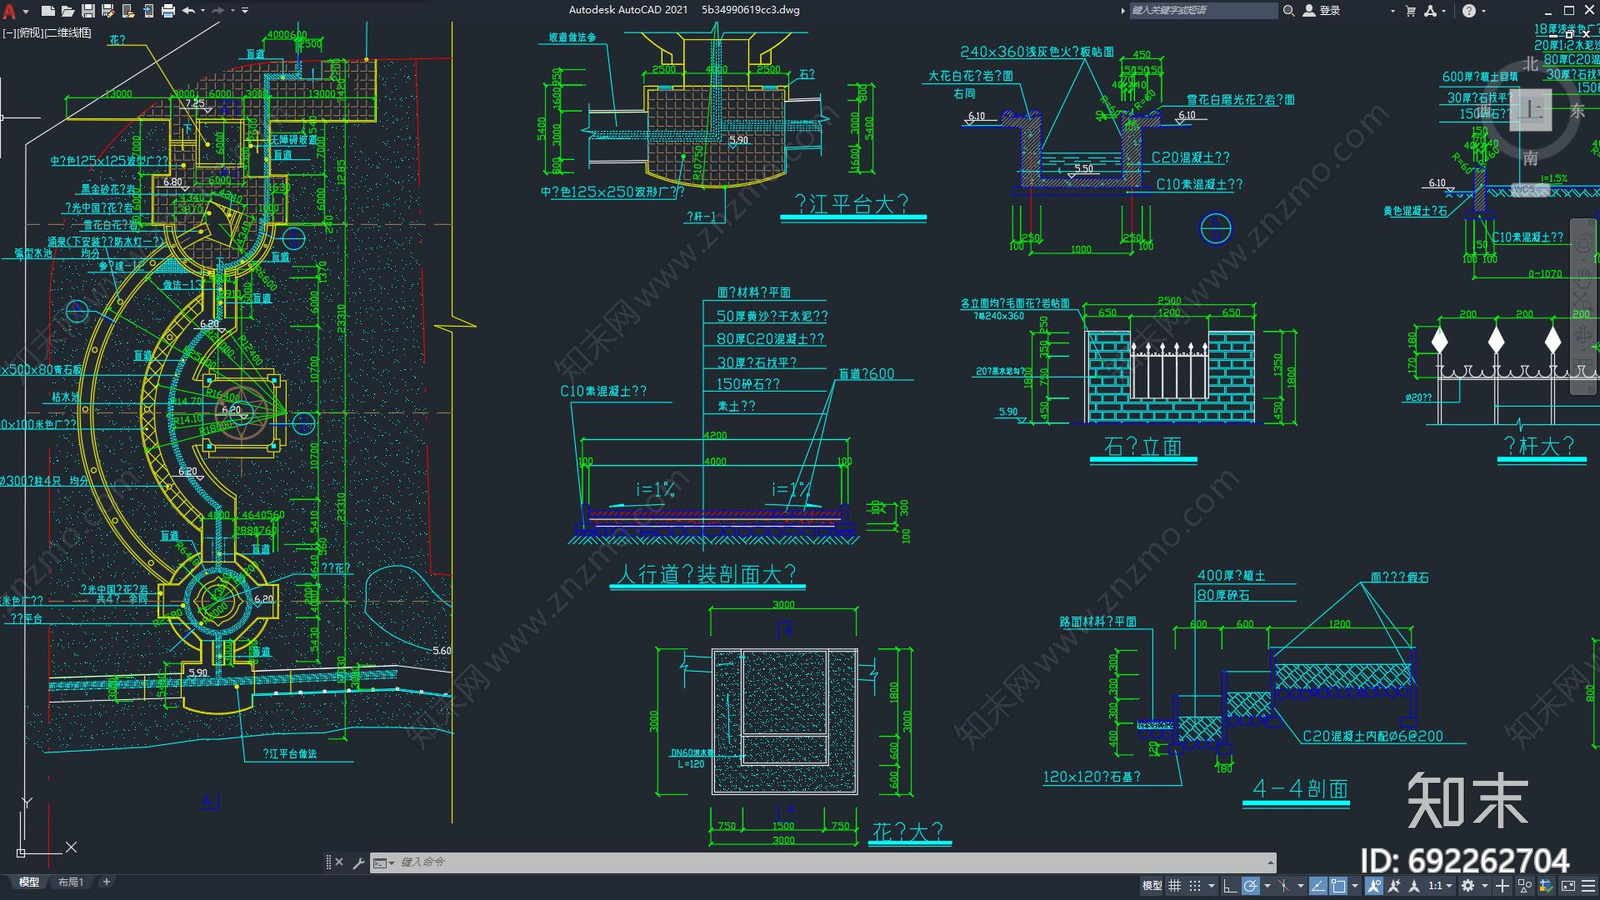Click the 模型 space status button
This screenshot has height=900, width=1600.
(1152, 885)
